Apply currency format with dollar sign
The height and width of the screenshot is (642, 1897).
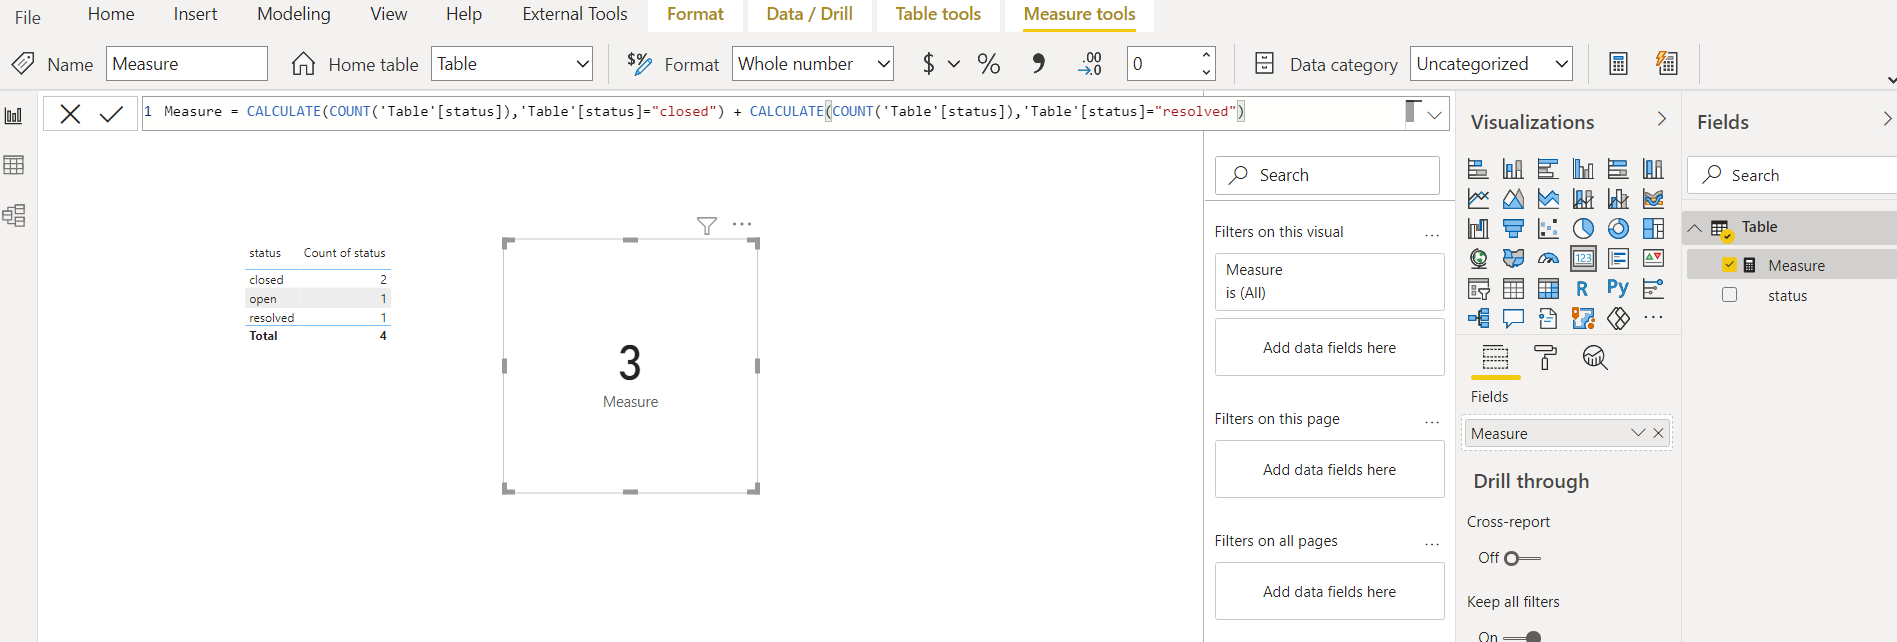tap(928, 64)
